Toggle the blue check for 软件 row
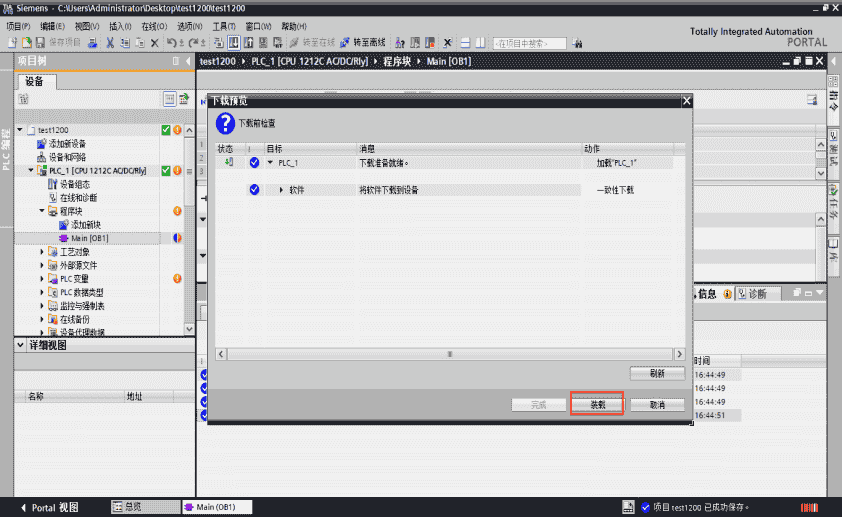Image resolution: width=842 pixels, height=517 pixels. click(x=254, y=189)
